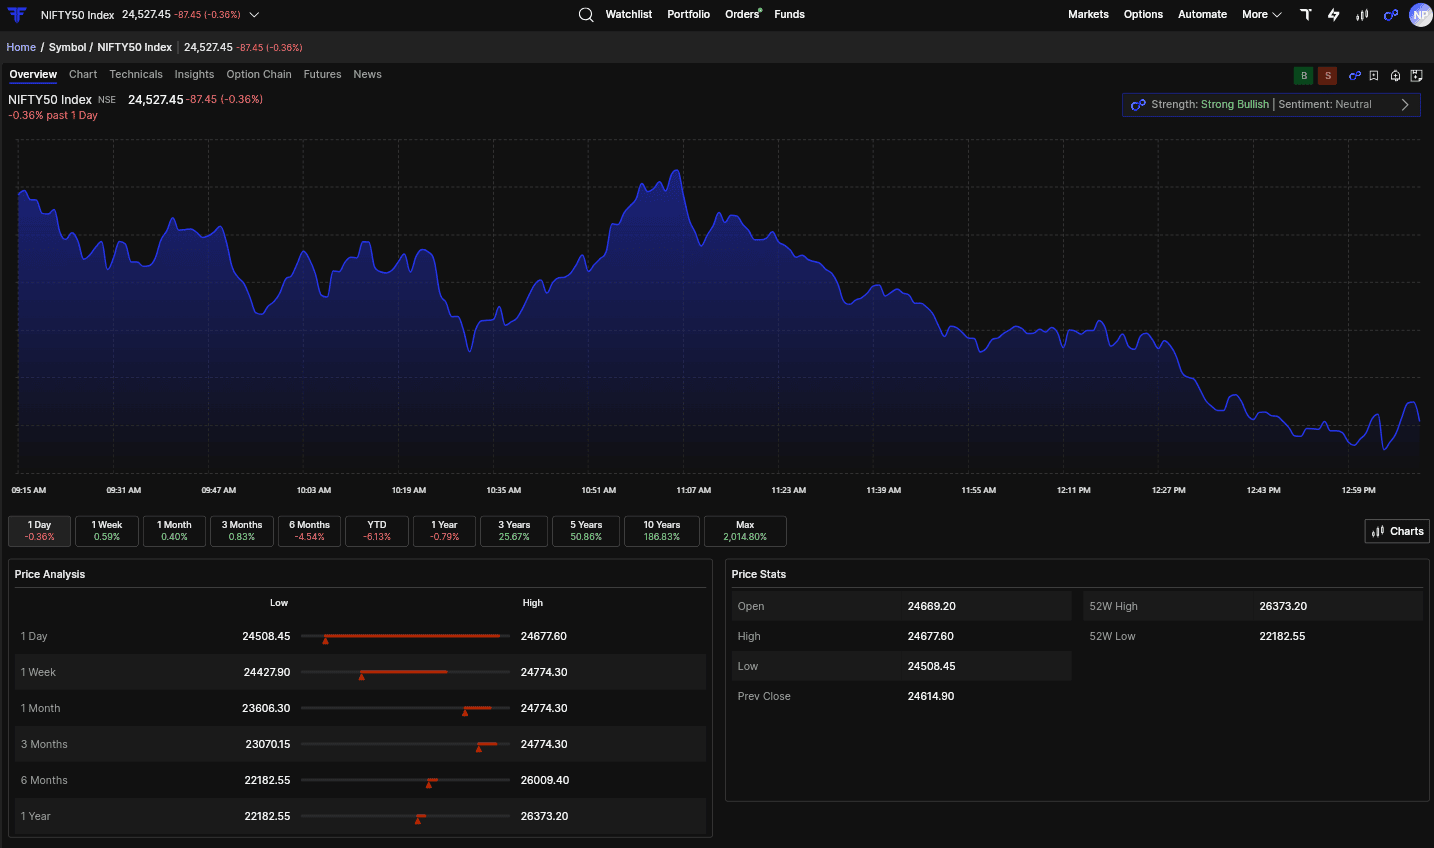
Task: Click the 1 Day low-high range bar
Action: click(405, 637)
